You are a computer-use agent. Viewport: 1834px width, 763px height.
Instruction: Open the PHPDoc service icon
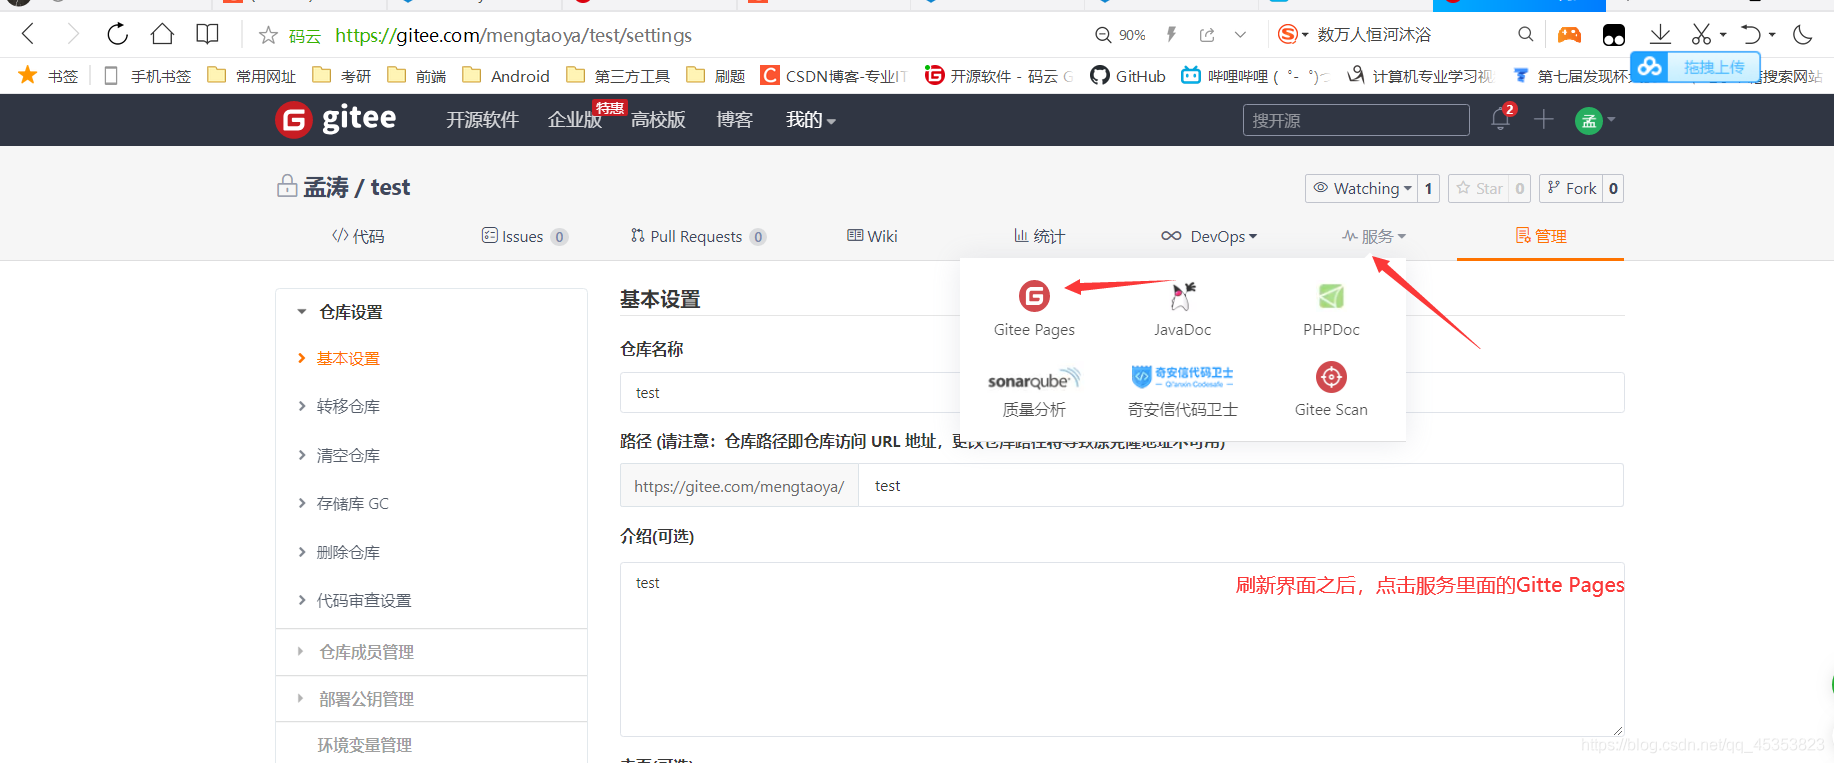pyautogui.click(x=1331, y=296)
